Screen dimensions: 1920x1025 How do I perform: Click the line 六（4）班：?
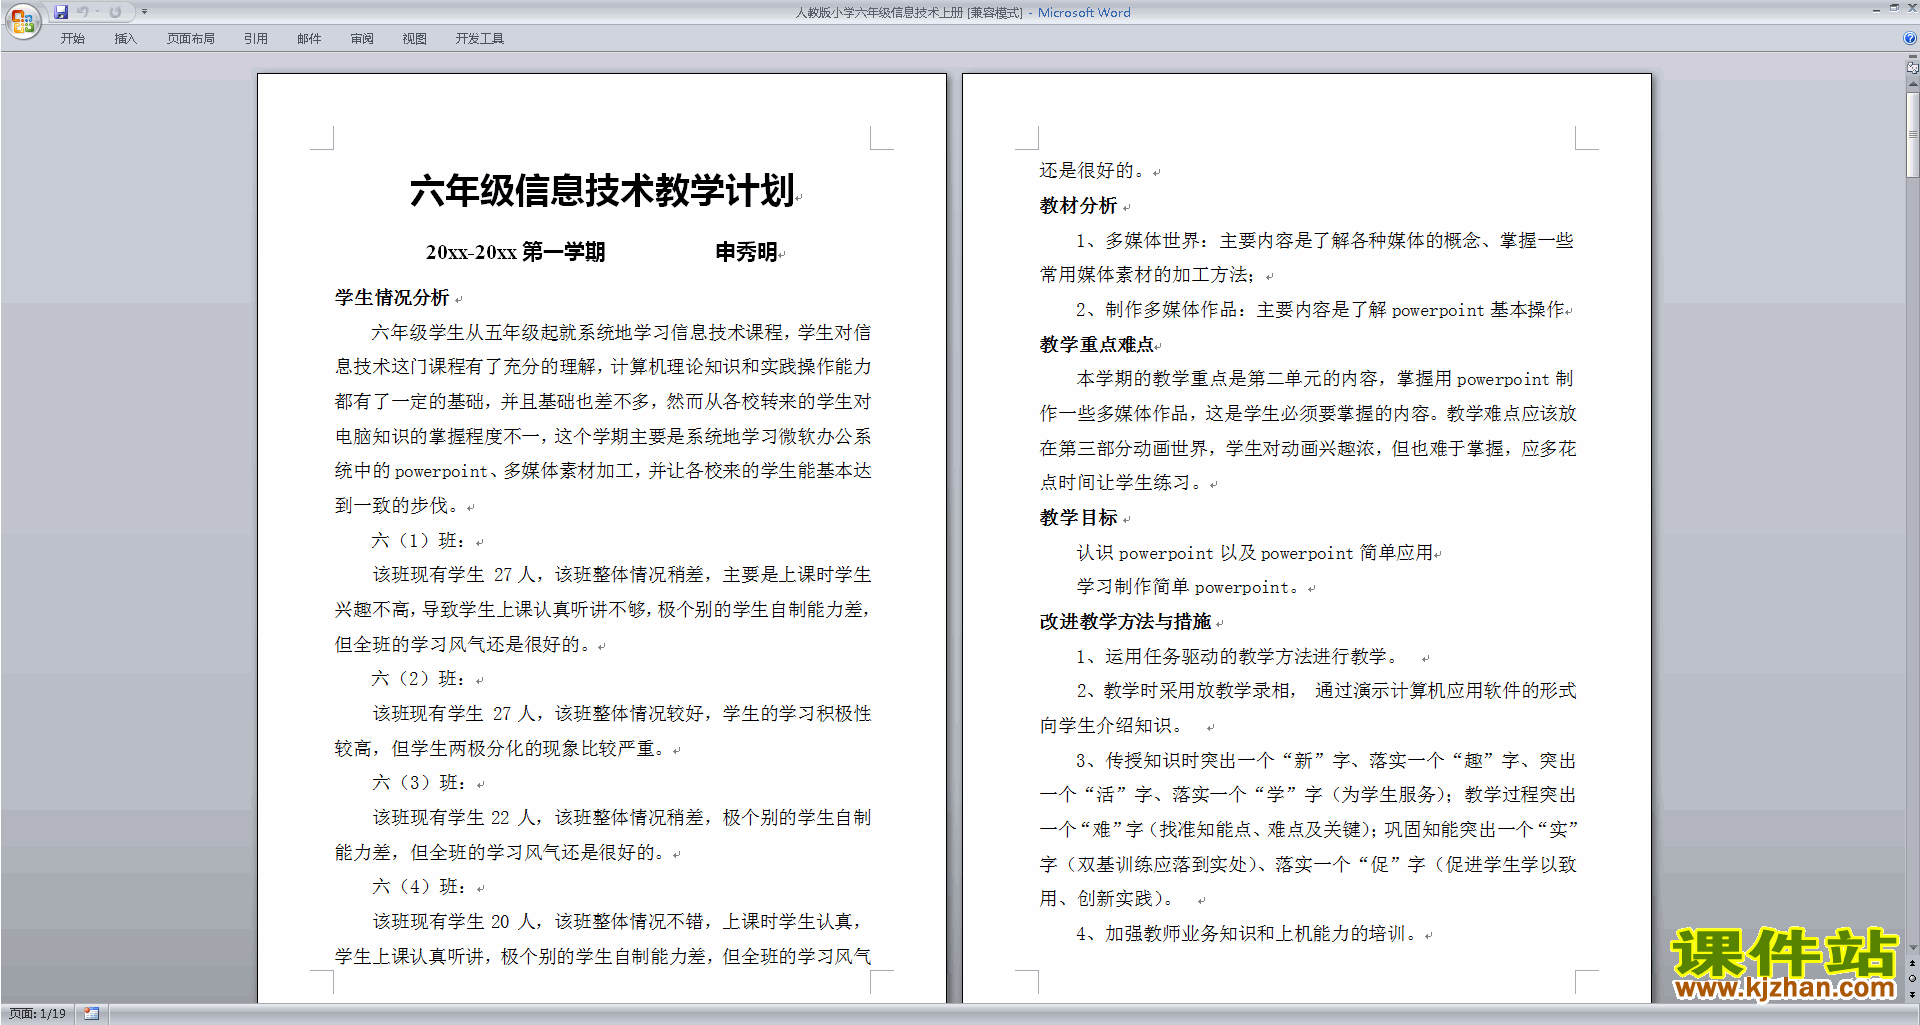[x=418, y=887]
